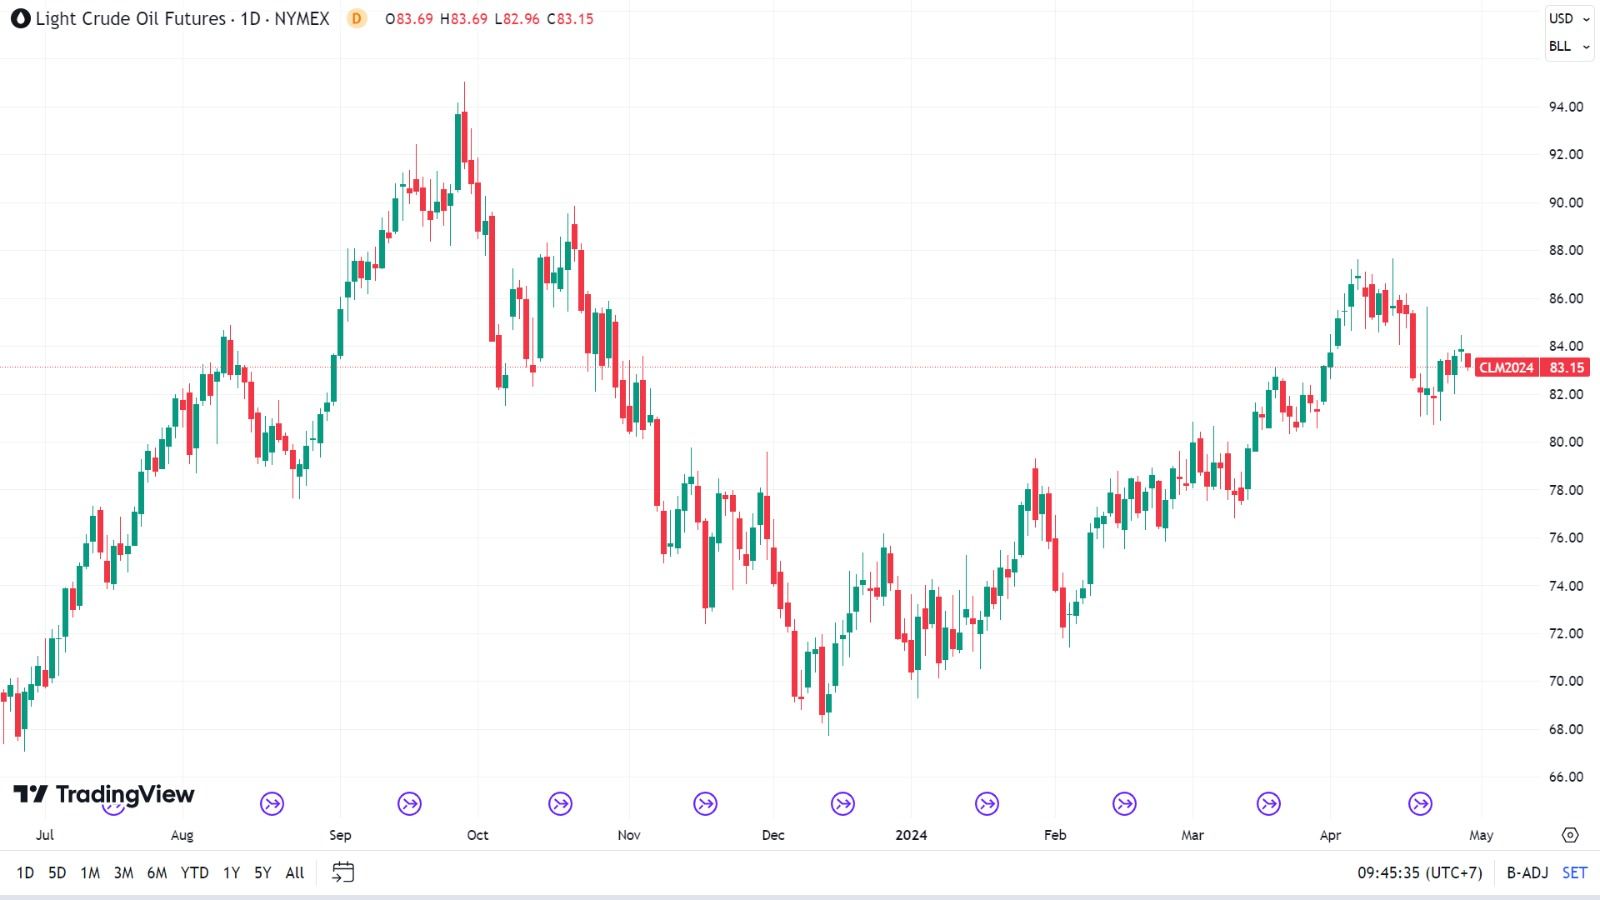Image resolution: width=1600 pixels, height=900 pixels.
Task: Toggle the SET settlement price option
Action: click(1575, 873)
